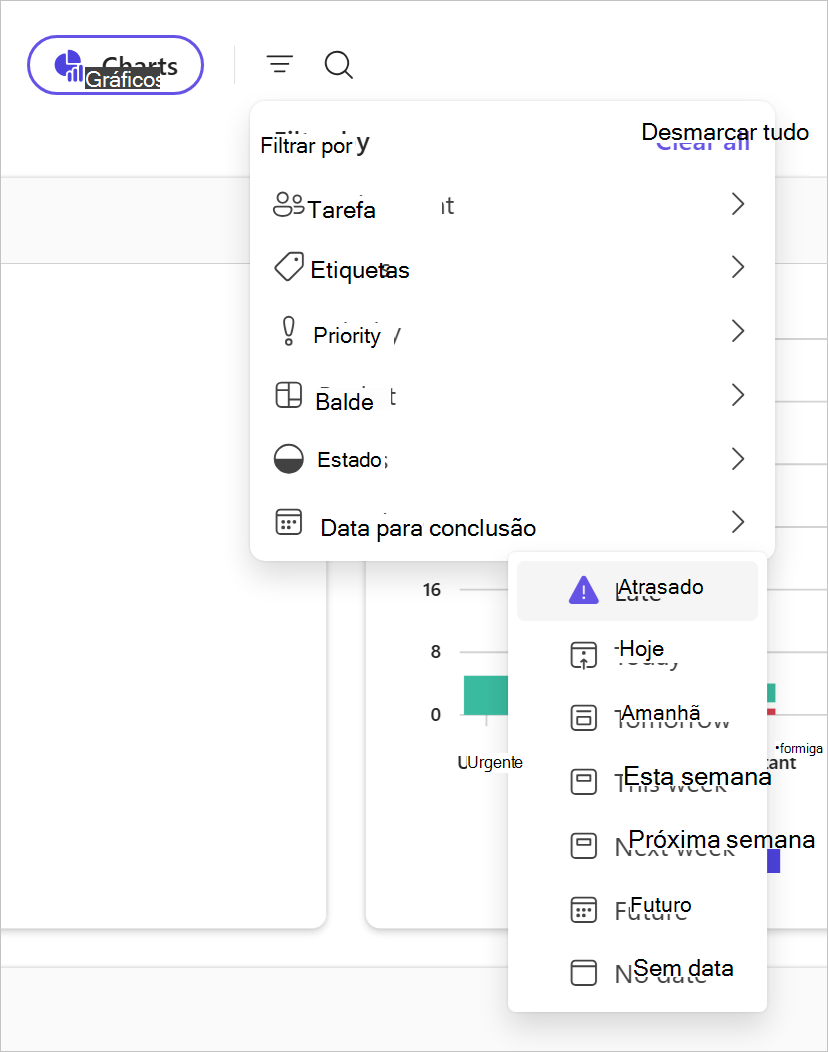Open the Estado filter row
Screen dimensions: 828x1052
point(511,459)
